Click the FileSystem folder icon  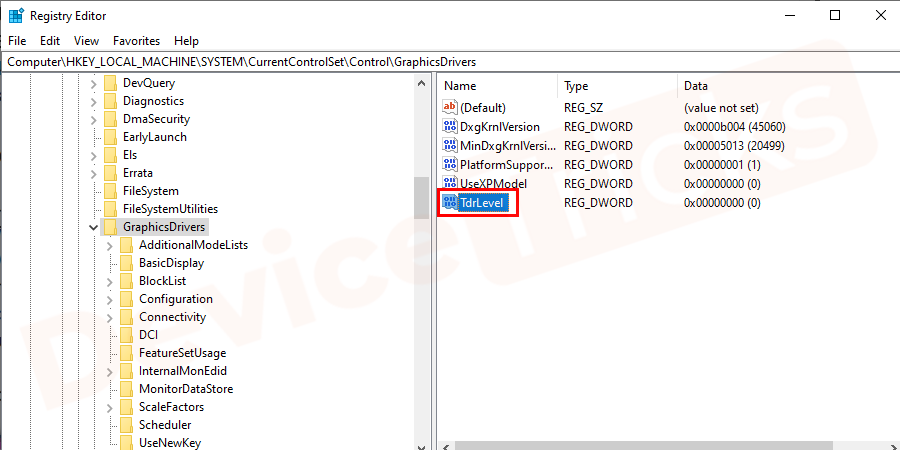110,191
